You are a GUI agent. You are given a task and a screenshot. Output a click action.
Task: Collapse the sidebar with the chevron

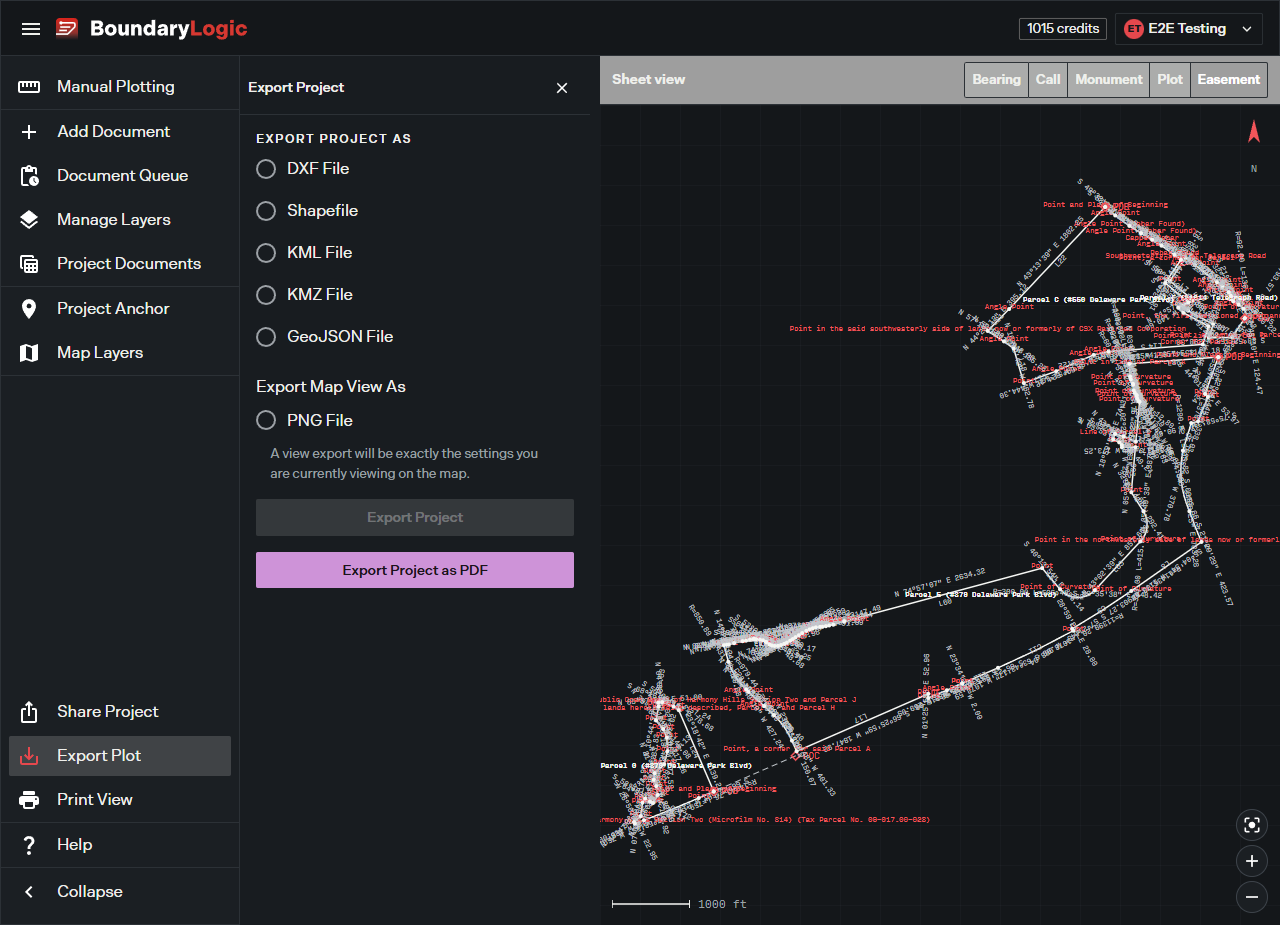[x=29, y=892]
